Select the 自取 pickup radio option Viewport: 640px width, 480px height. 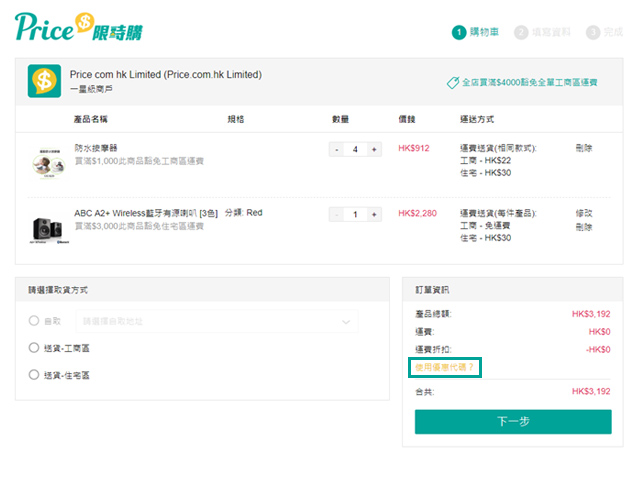34,321
